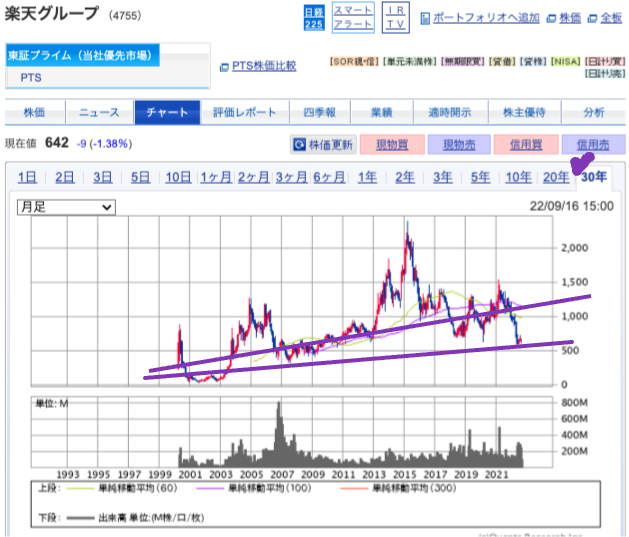This screenshot has width=629, height=537.
Task: Open the 株主優待 tab
Action: (524, 113)
